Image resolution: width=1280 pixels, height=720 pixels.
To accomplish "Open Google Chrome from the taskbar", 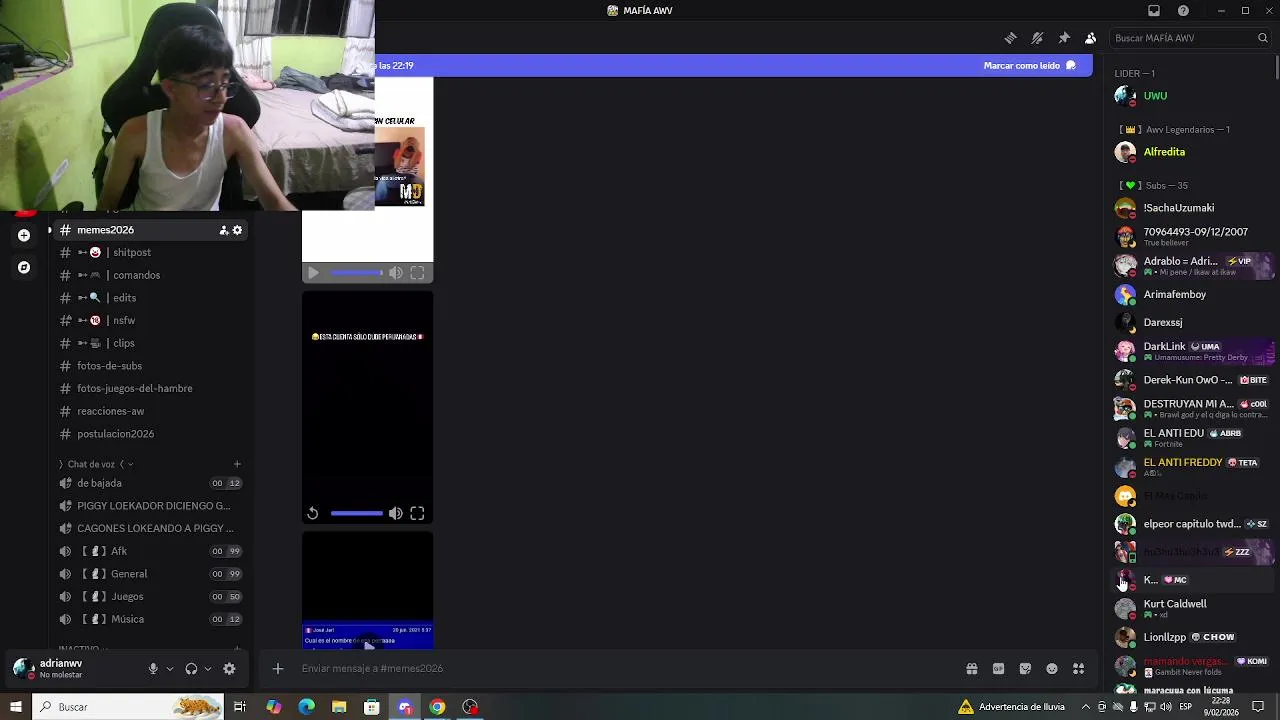I will pyautogui.click(x=437, y=707).
